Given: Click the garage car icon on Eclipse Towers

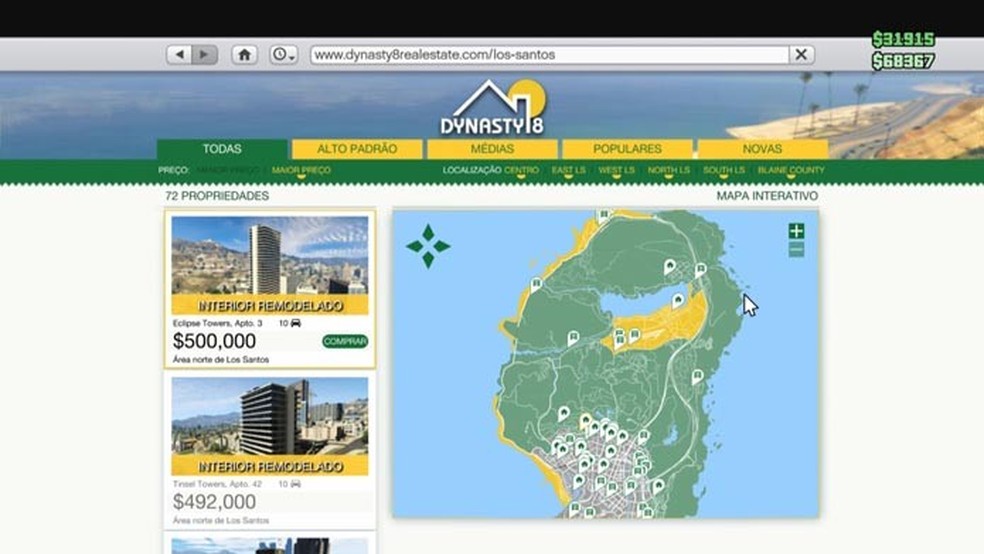Looking at the screenshot, I should click(x=296, y=323).
